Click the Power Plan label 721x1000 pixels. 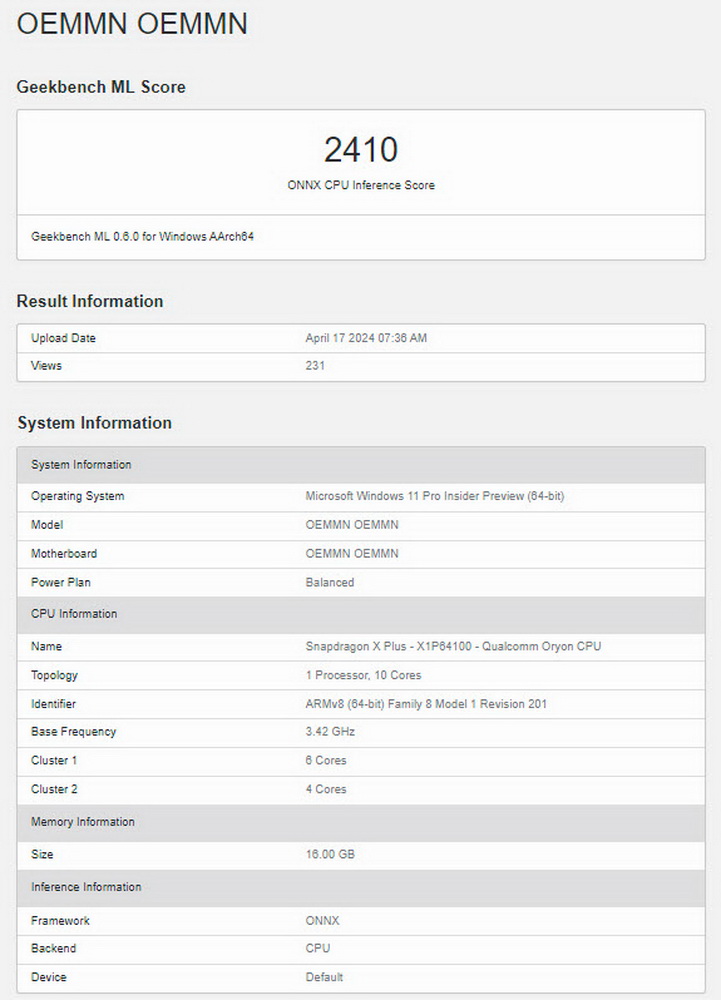point(61,582)
